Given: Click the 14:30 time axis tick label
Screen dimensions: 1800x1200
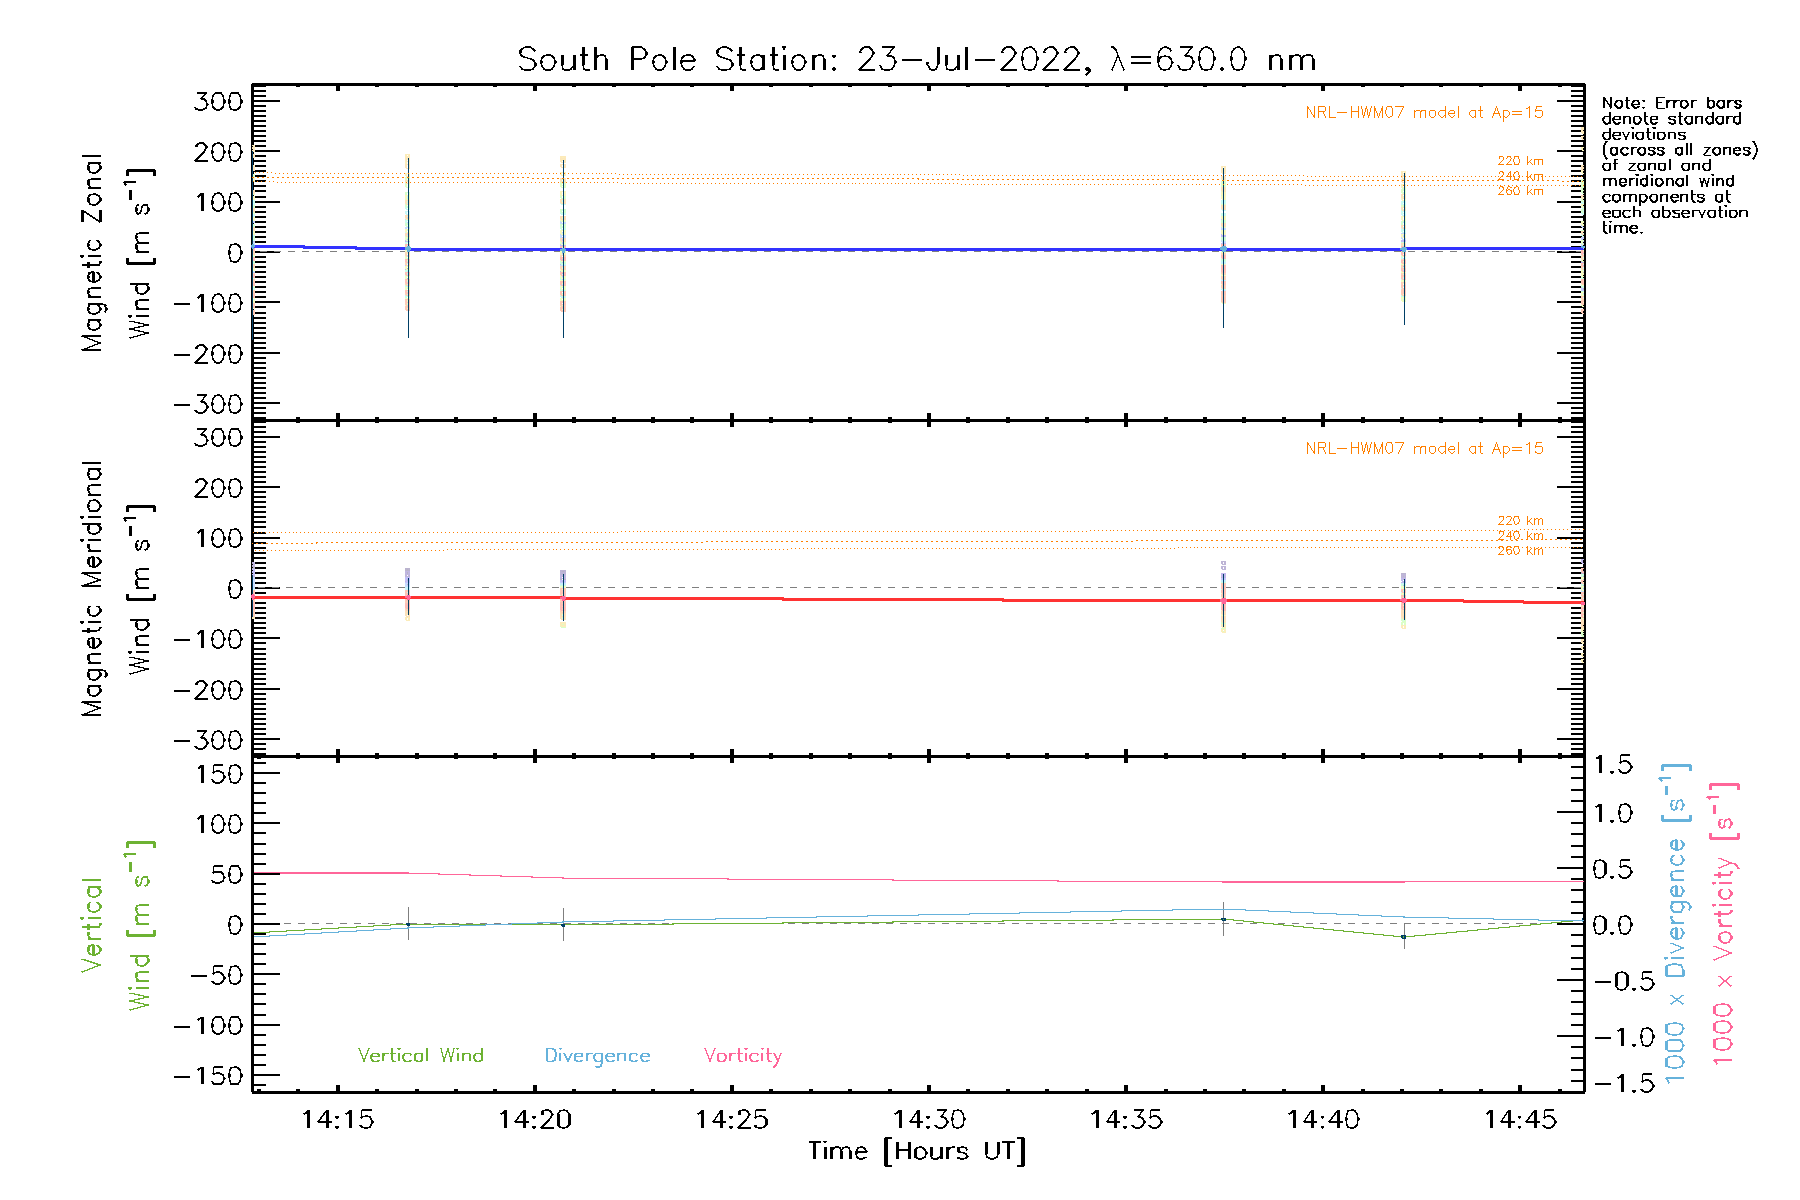Looking at the screenshot, I should click(x=929, y=1119).
